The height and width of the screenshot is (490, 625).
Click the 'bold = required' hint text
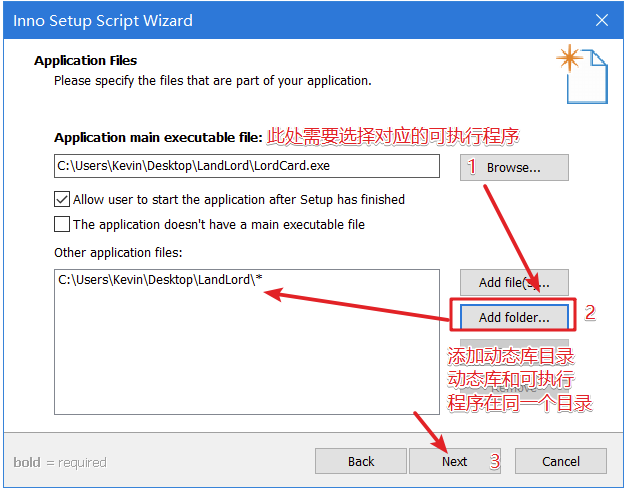point(60,462)
